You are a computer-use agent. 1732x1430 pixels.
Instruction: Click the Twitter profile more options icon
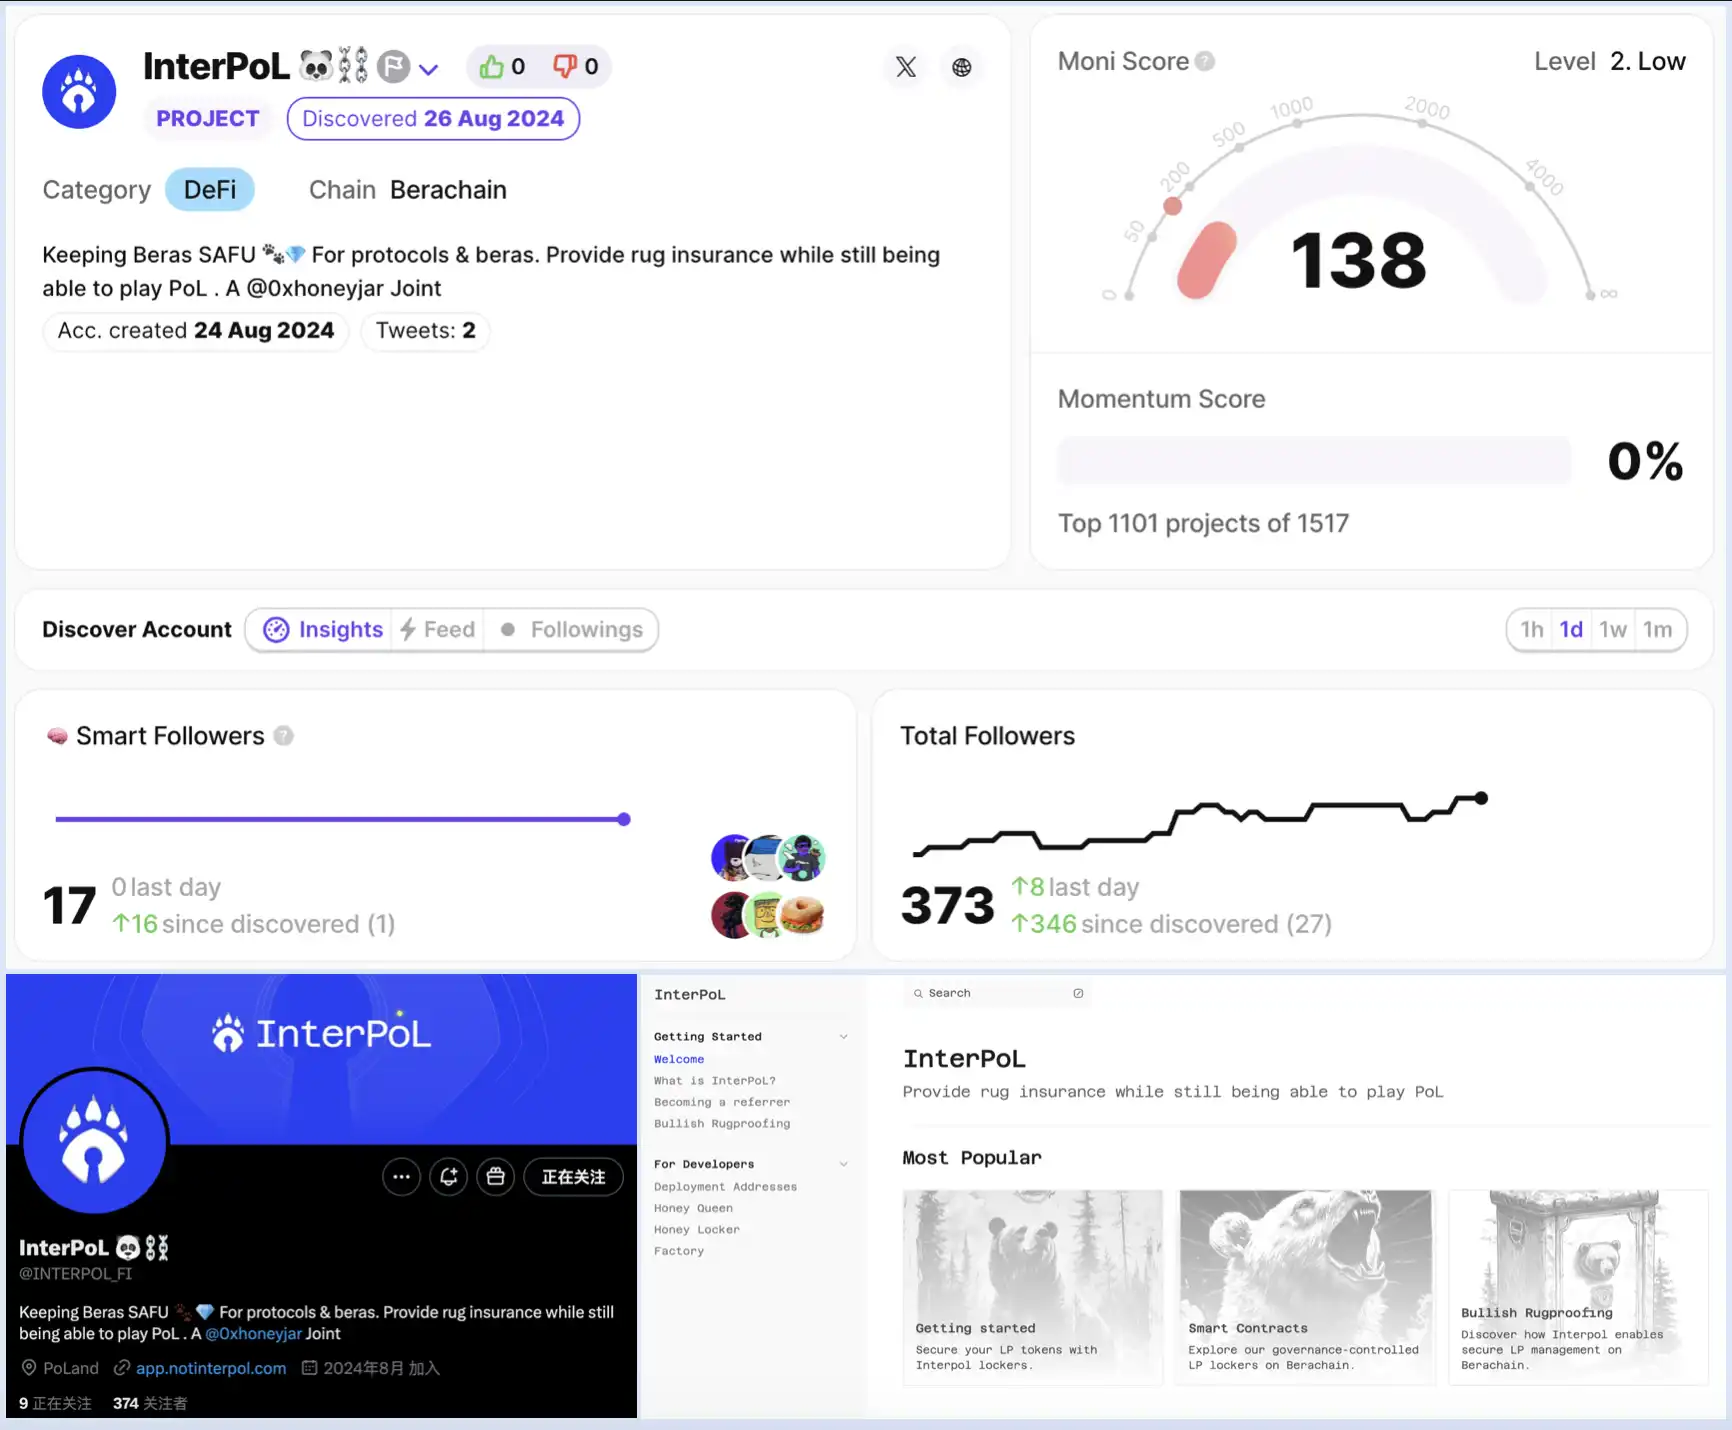click(x=401, y=1177)
